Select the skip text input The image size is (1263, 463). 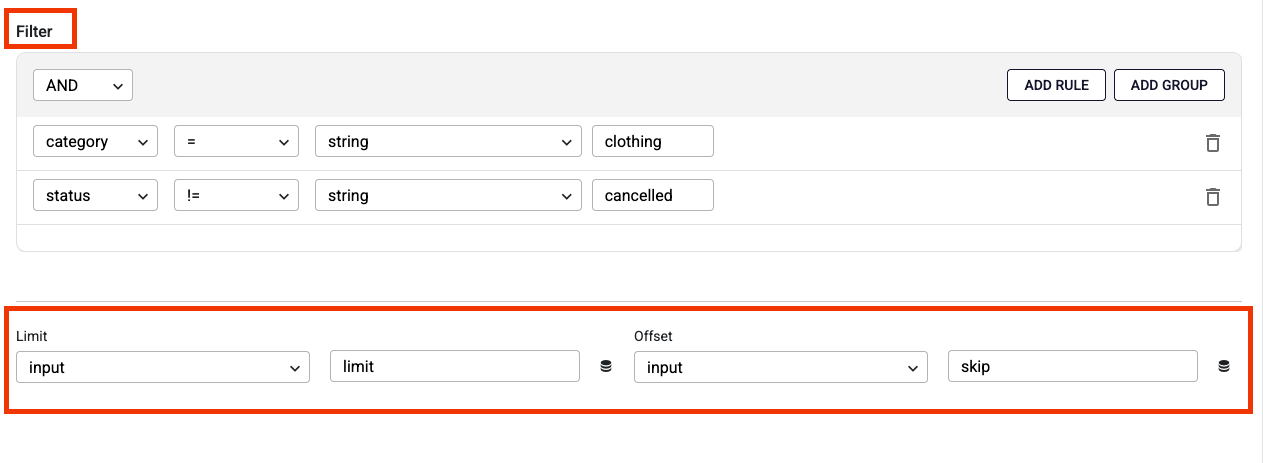click(1072, 367)
